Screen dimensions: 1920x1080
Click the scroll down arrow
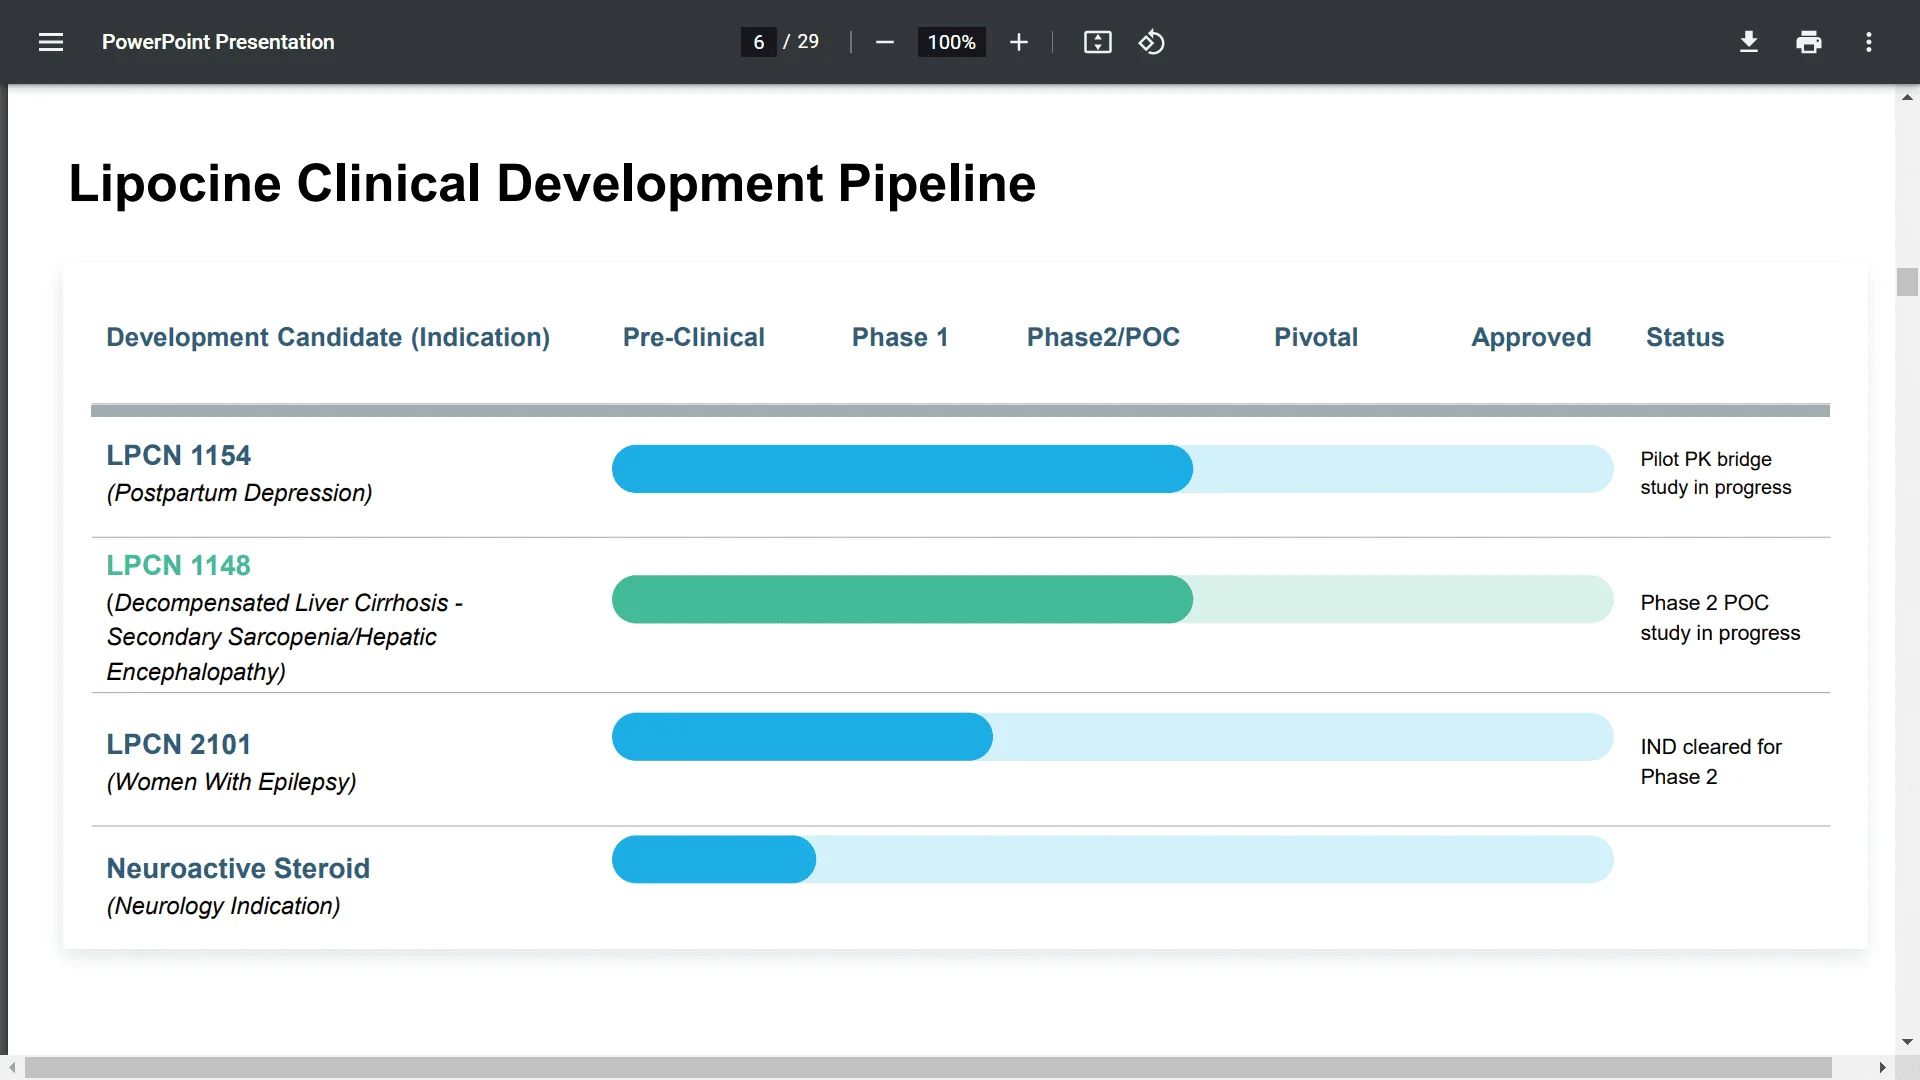pos(1907,1042)
